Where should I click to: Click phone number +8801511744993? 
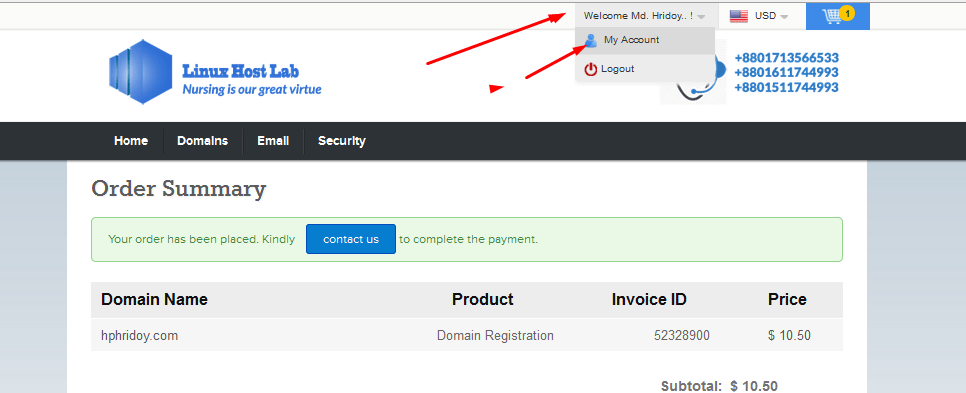coord(787,87)
